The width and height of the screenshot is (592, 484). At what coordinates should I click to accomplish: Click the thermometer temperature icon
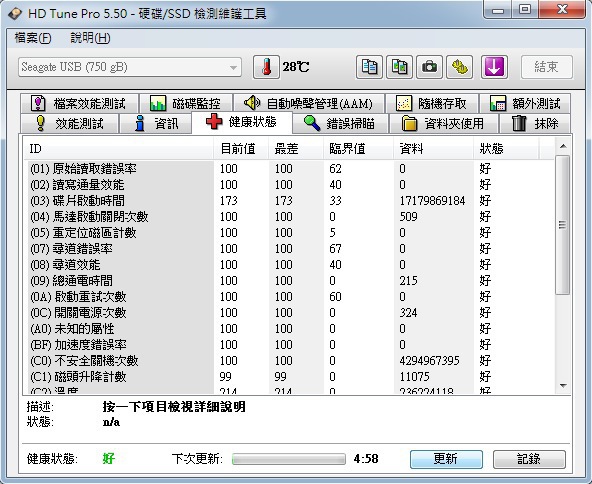(x=266, y=67)
